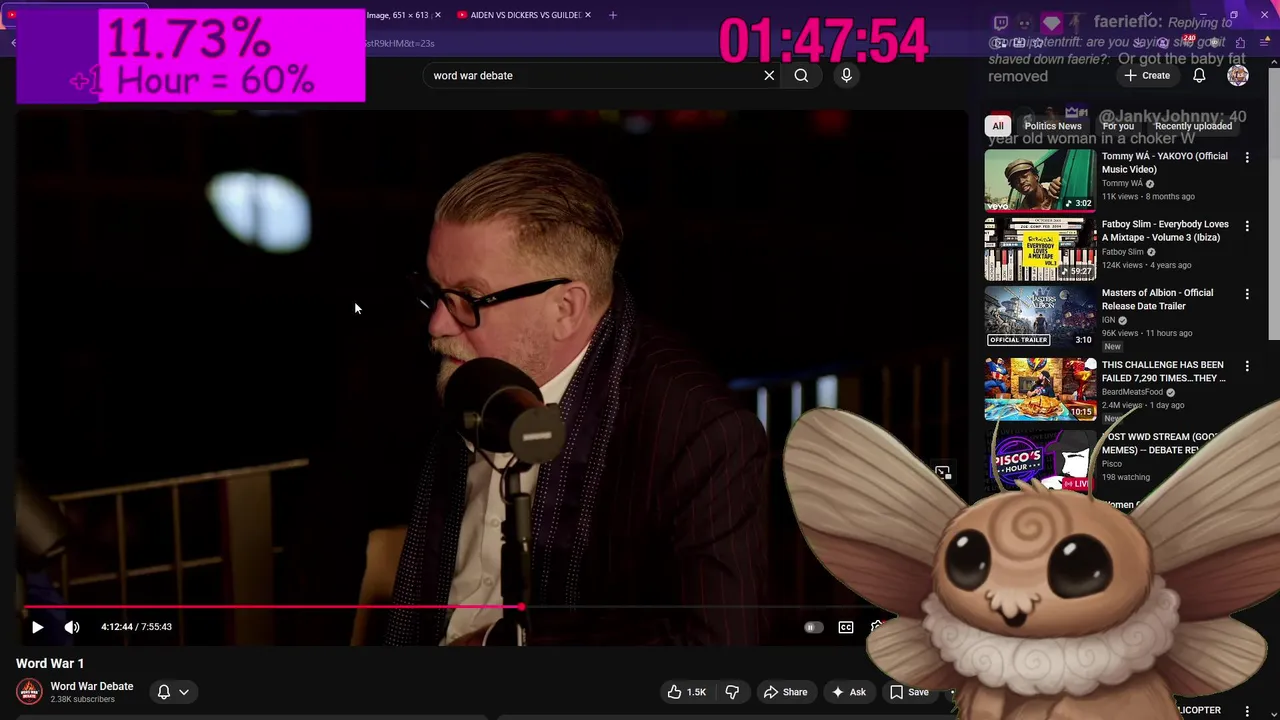Open more options for the Fatboy Slim video
This screenshot has width=1280, height=720.
[x=1247, y=226]
